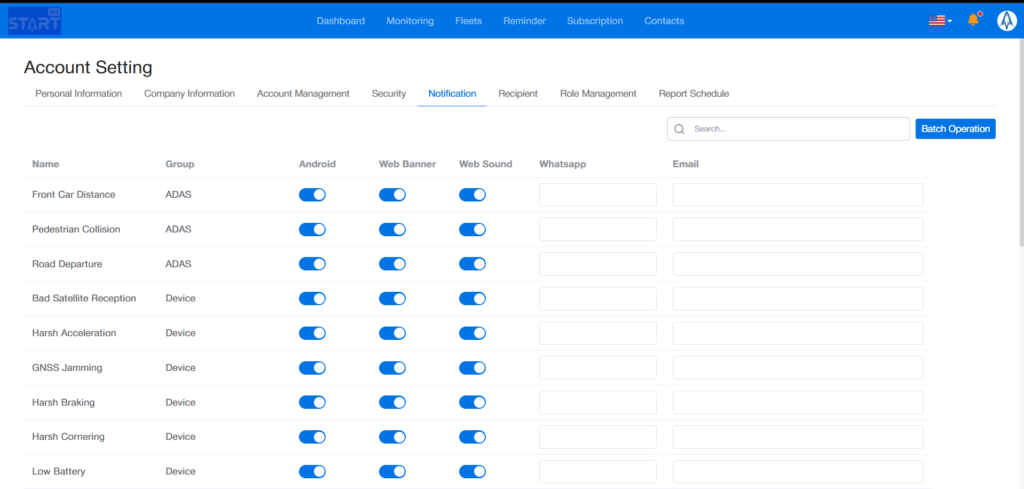Click Email field for Harsh Acceleration
The height and width of the screenshot is (489, 1024).
pos(797,333)
